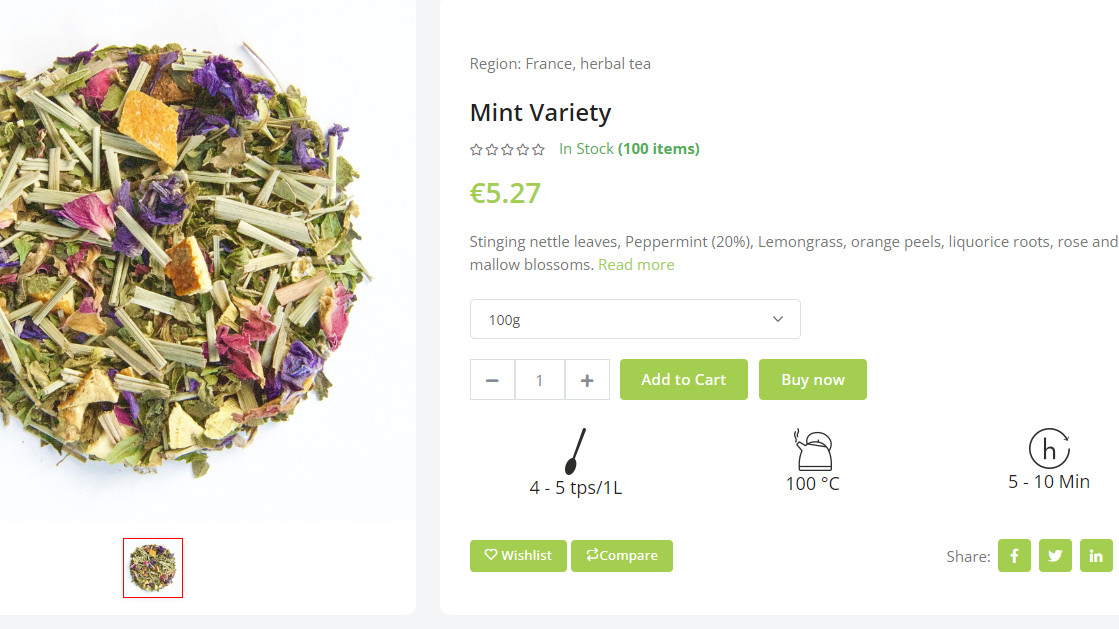
Task: Share on Facebook icon
Action: (x=1014, y=556)
